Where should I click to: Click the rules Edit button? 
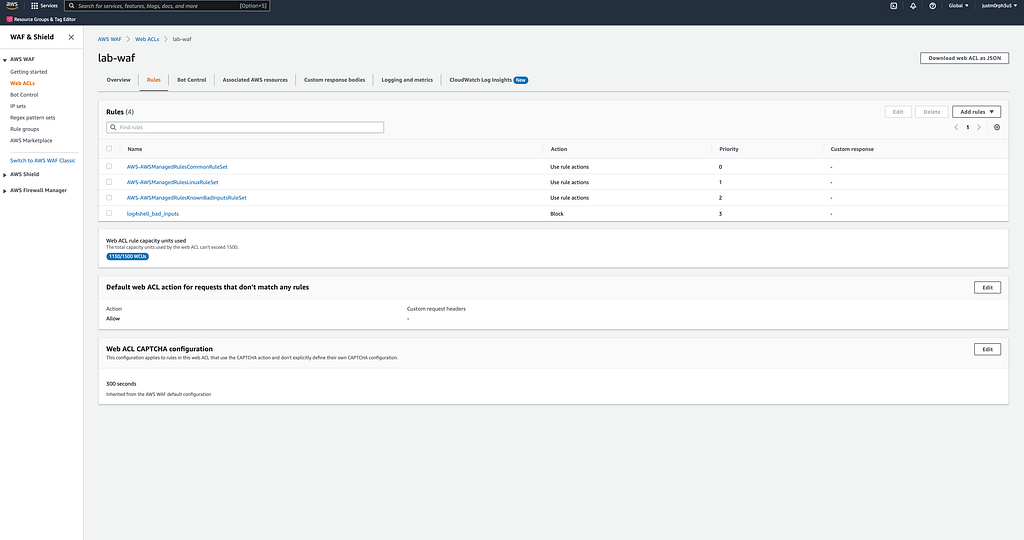(x=898, y=112)
